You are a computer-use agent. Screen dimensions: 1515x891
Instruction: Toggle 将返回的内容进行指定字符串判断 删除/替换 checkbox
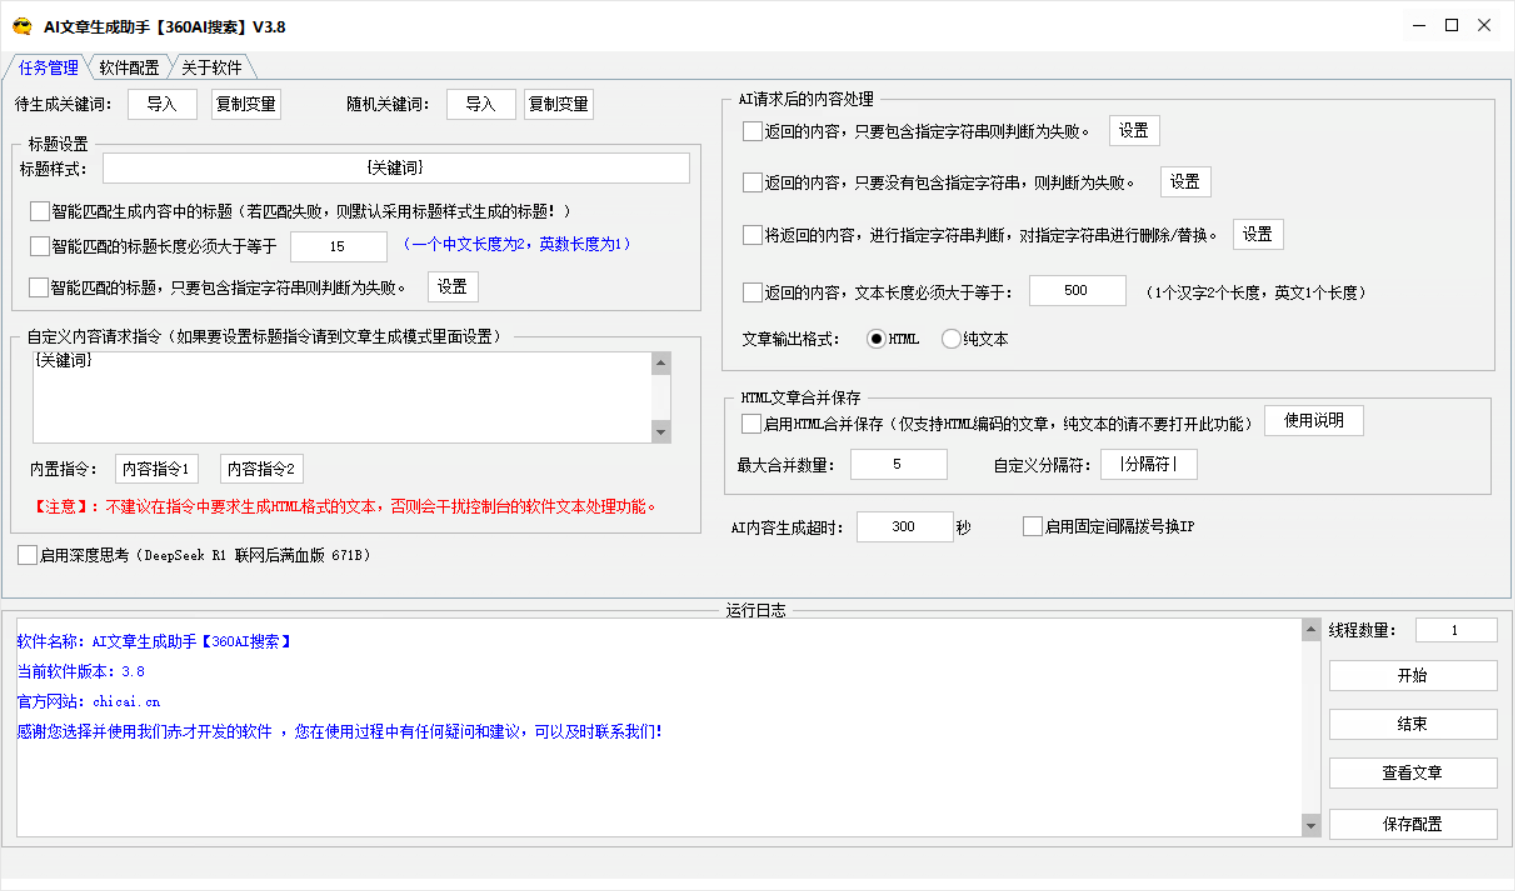[x=753, y=235]
